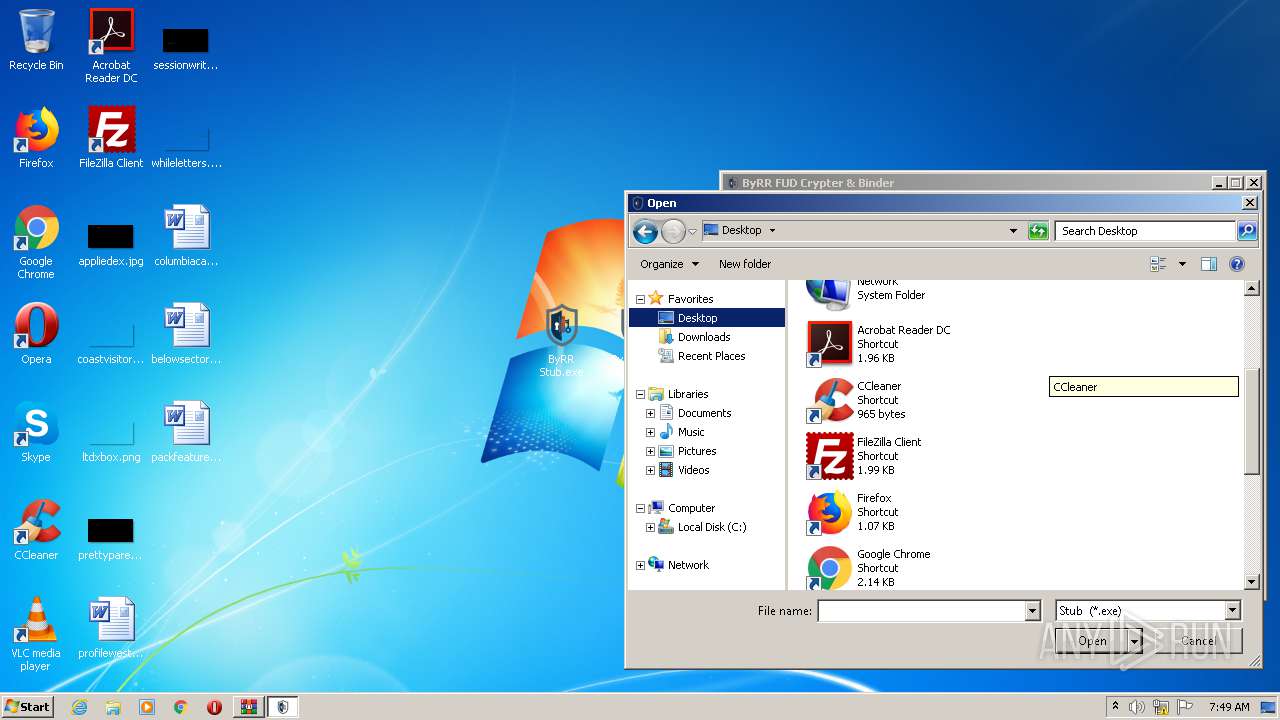1280x720 pixels.
Task: Click the ByRR Crypter taskbar button
Action: click(x=282, y=707)
